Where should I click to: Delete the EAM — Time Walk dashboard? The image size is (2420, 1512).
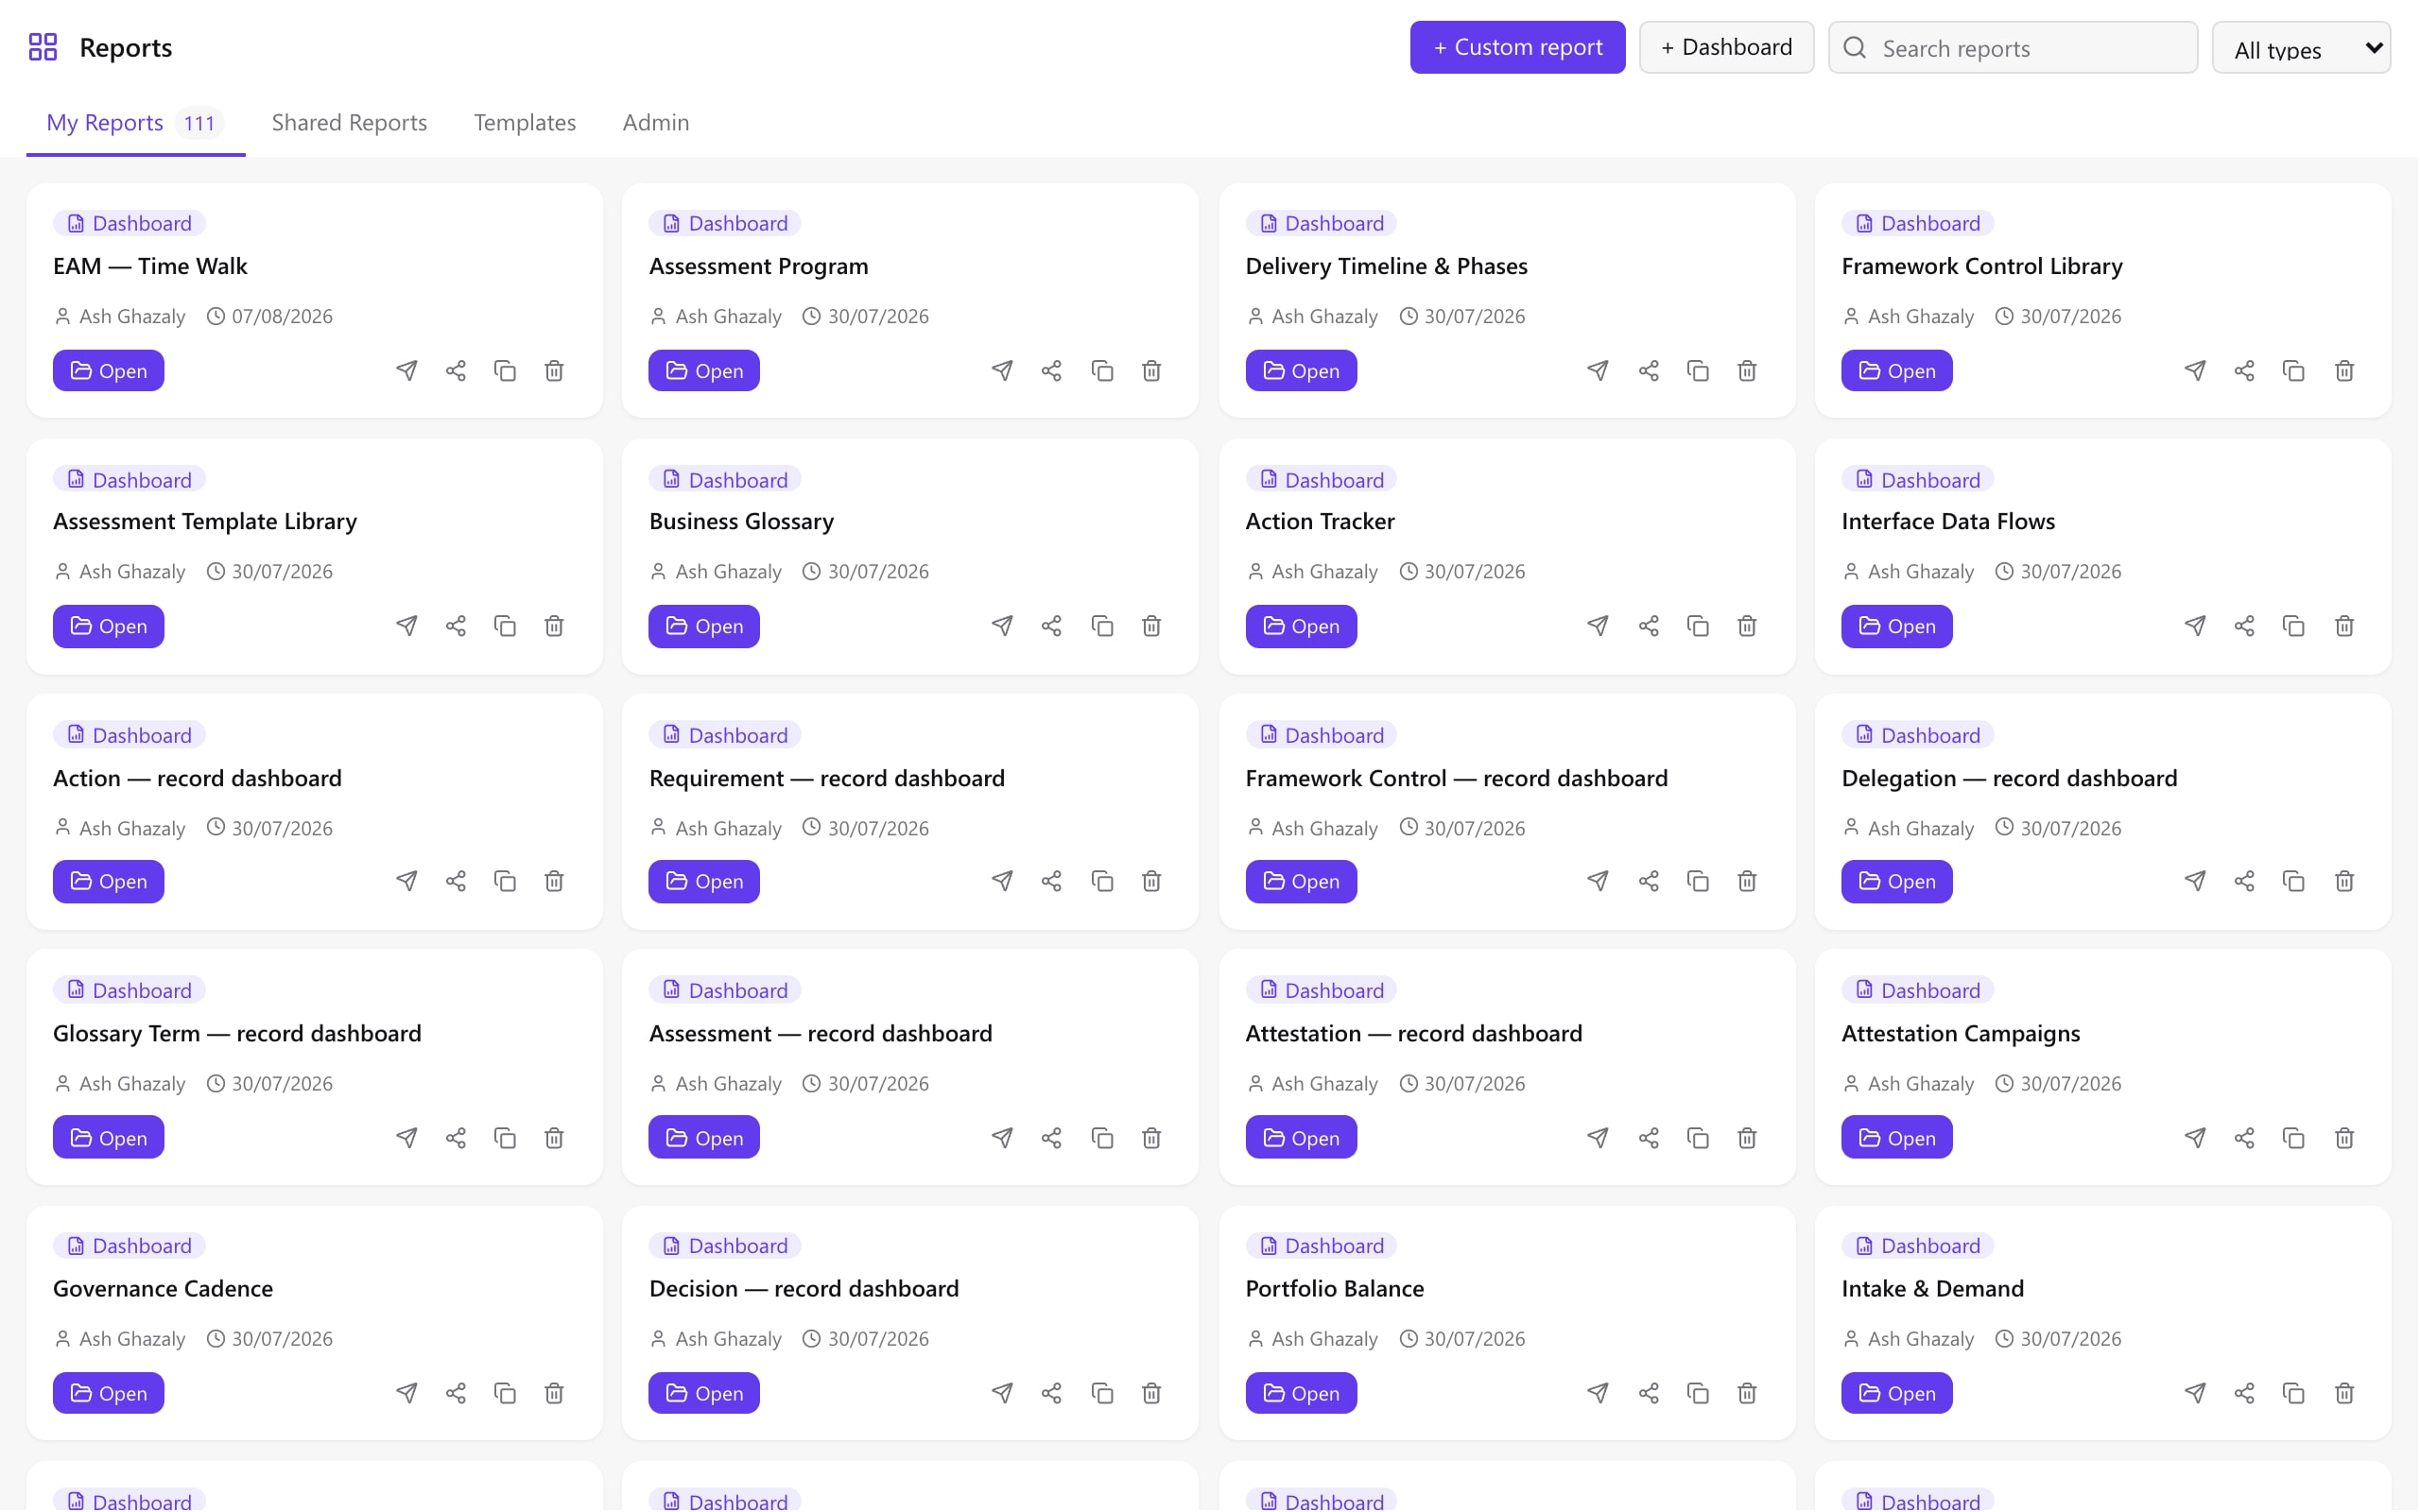(x=554, y=371)
